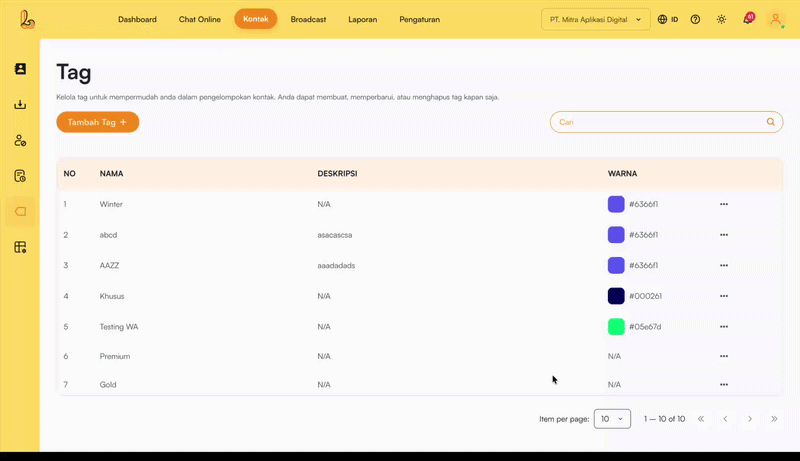Image resolution: width=800 pixels, height=461 pixels.
Task: Open the PT. Mitra Aplikasi Digital dropdown
Action: point(595,19)
